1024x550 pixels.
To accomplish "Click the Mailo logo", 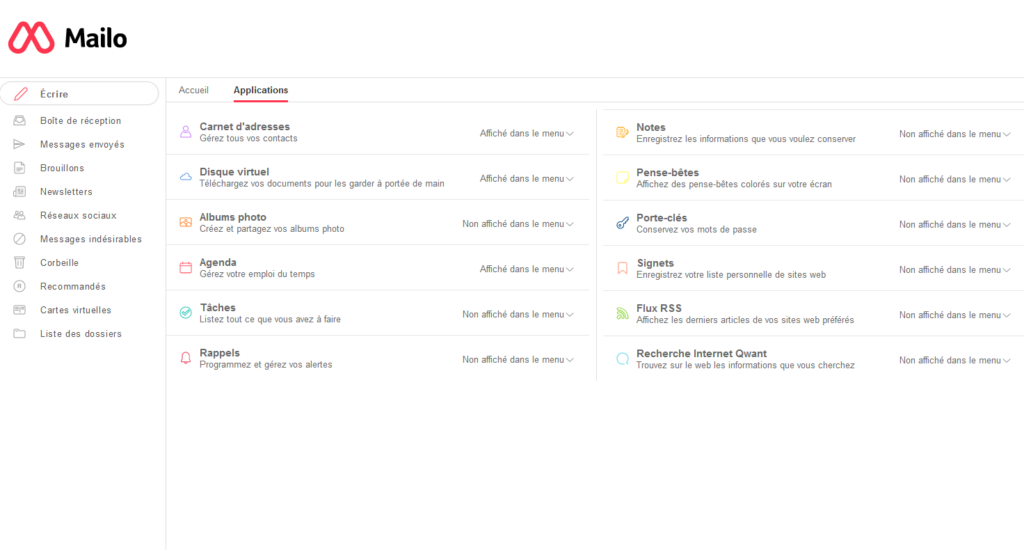I will coord(68,38).
